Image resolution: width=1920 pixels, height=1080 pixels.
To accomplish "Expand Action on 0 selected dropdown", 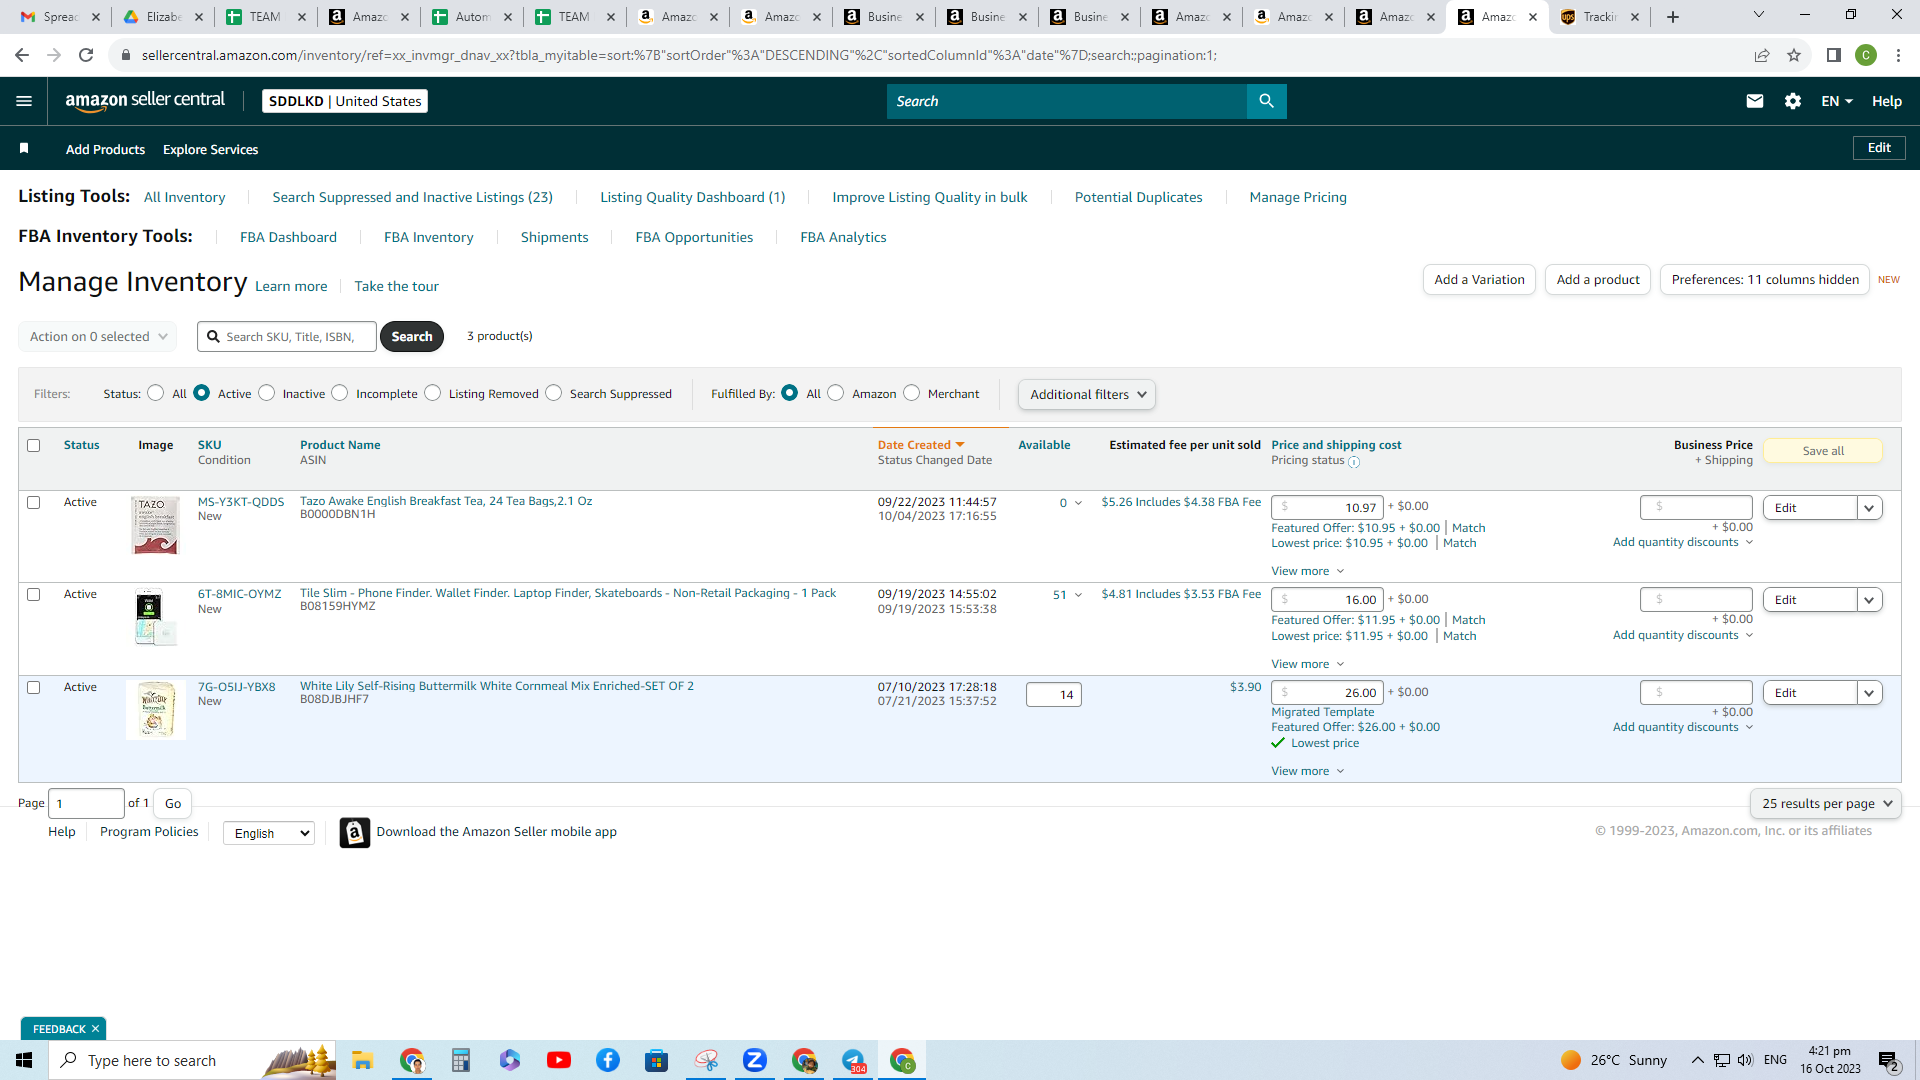I will 98,337.
